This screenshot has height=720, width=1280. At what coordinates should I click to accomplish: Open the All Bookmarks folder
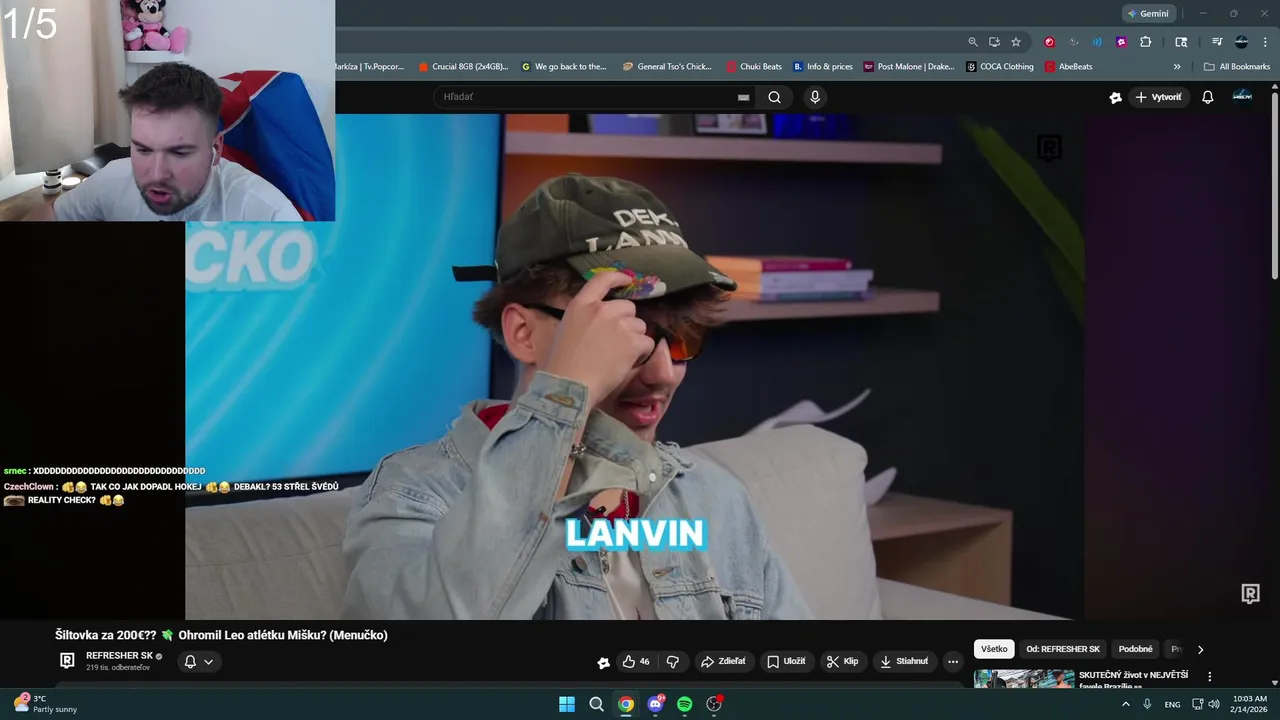1237,67
